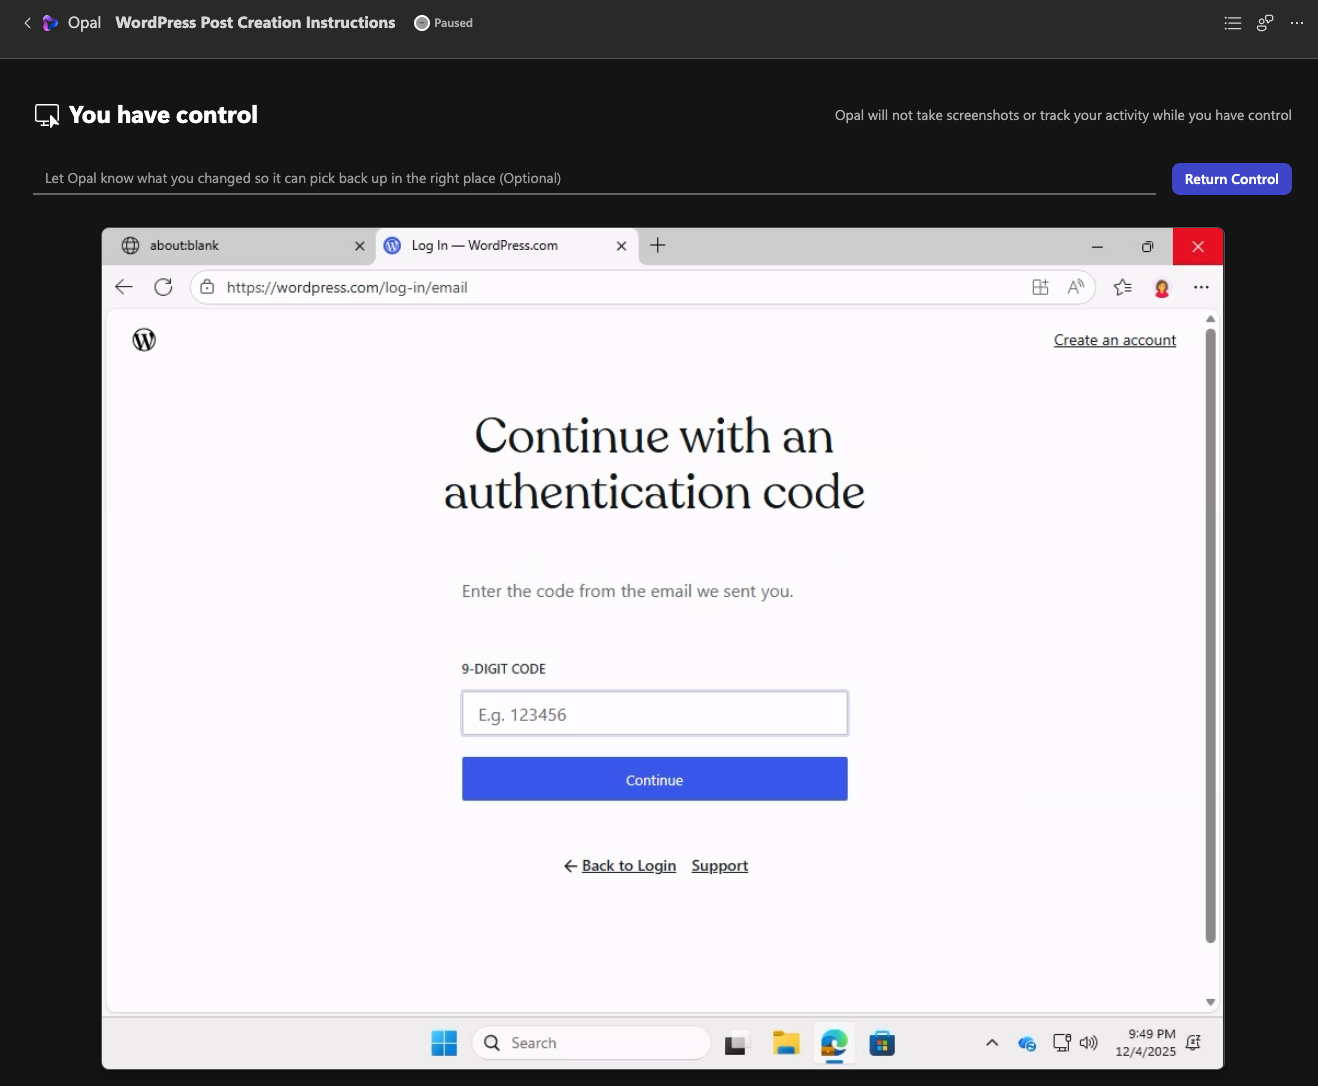
Task: Click the Opal back chevron
Action: click(28, 23)
